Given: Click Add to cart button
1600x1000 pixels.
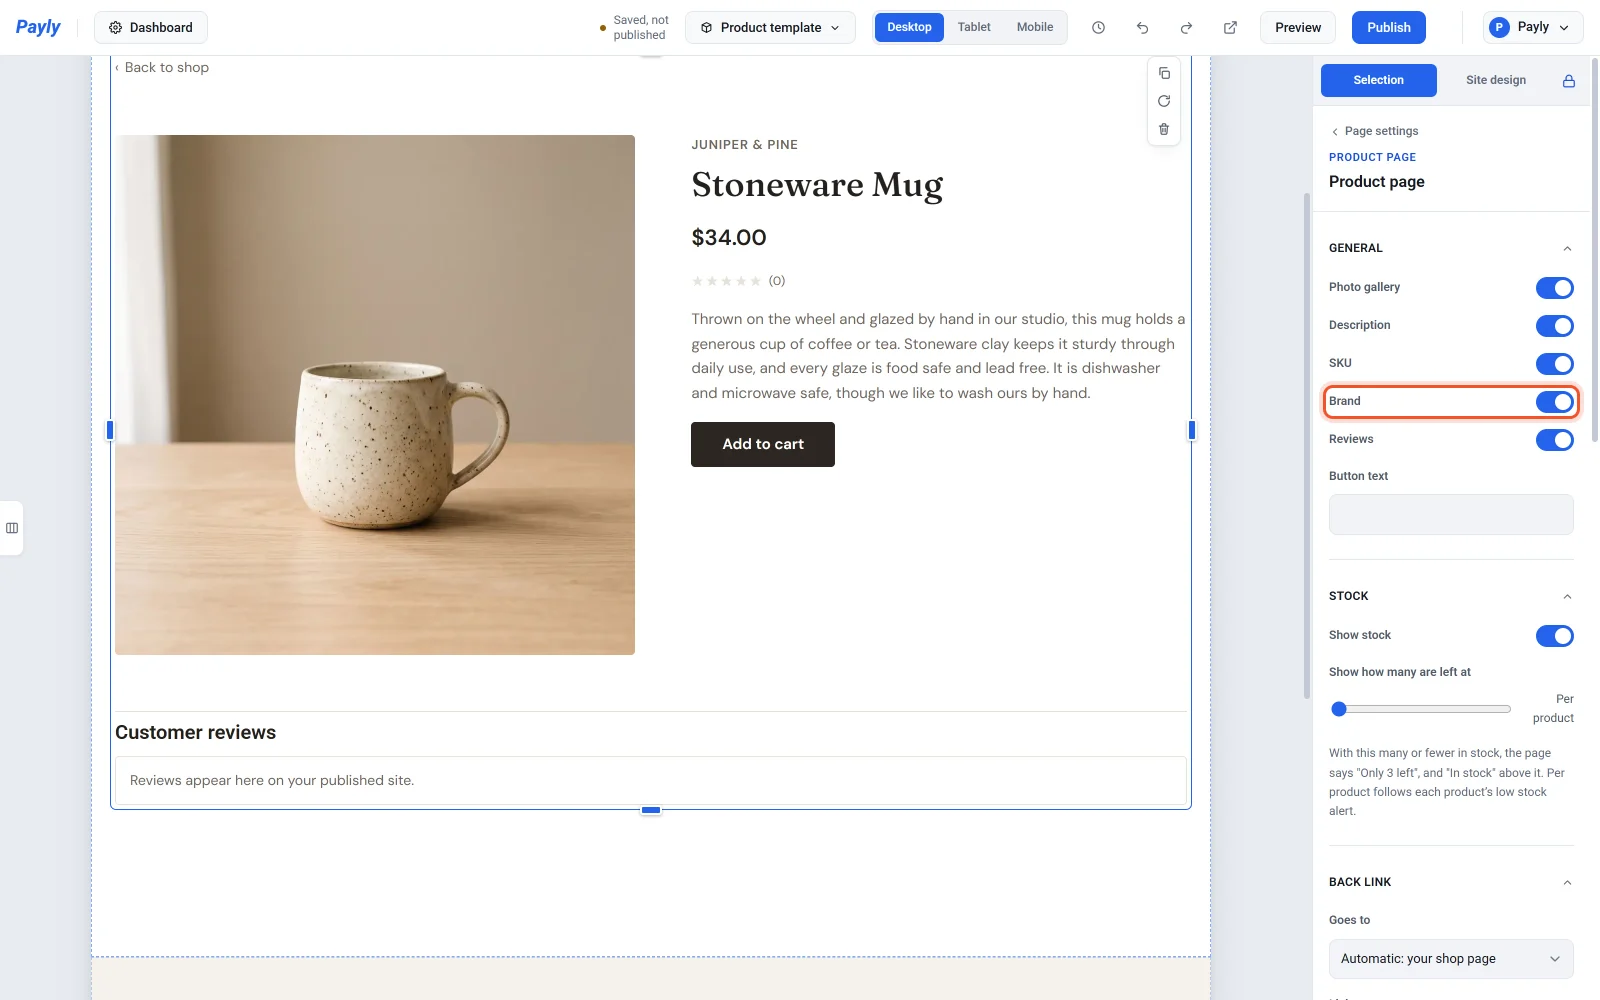Looking at the screenshot, I should click(x=763, y=444).
